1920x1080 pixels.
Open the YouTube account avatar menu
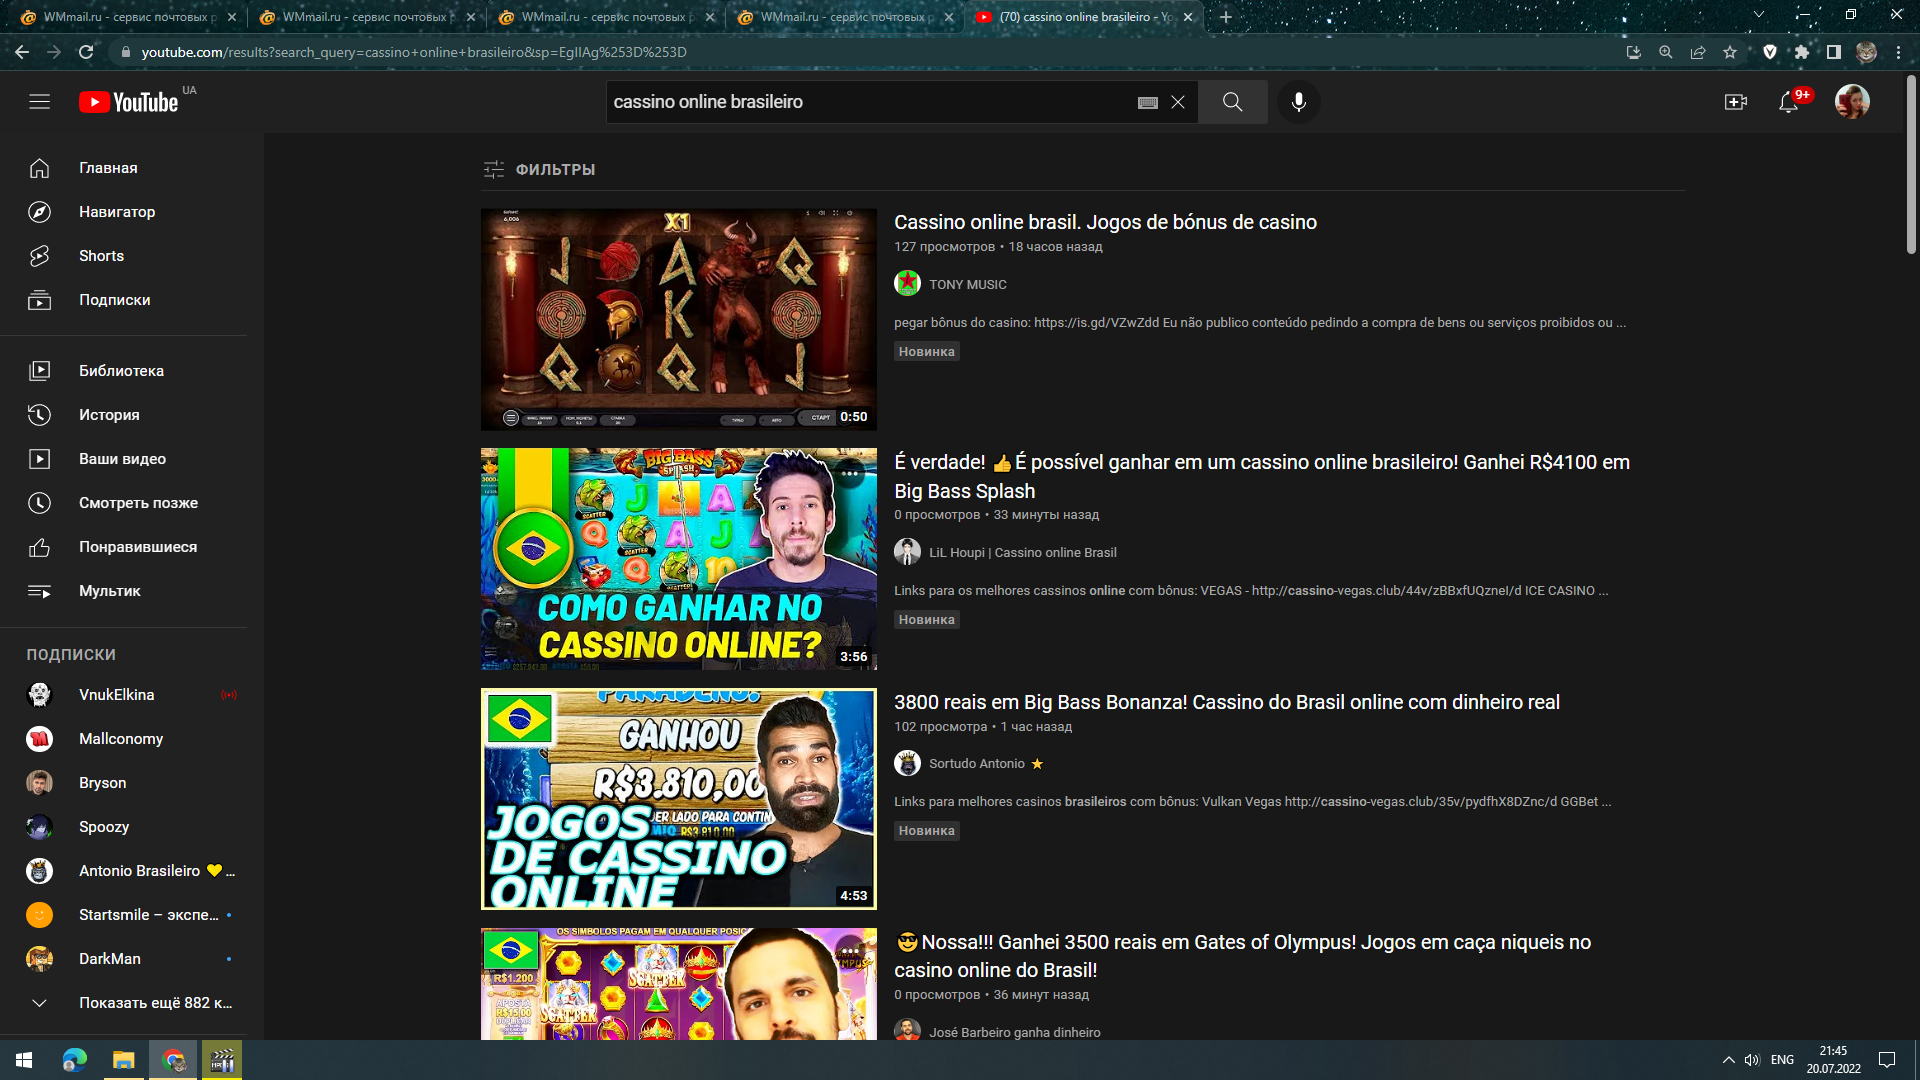[1852, 102]
